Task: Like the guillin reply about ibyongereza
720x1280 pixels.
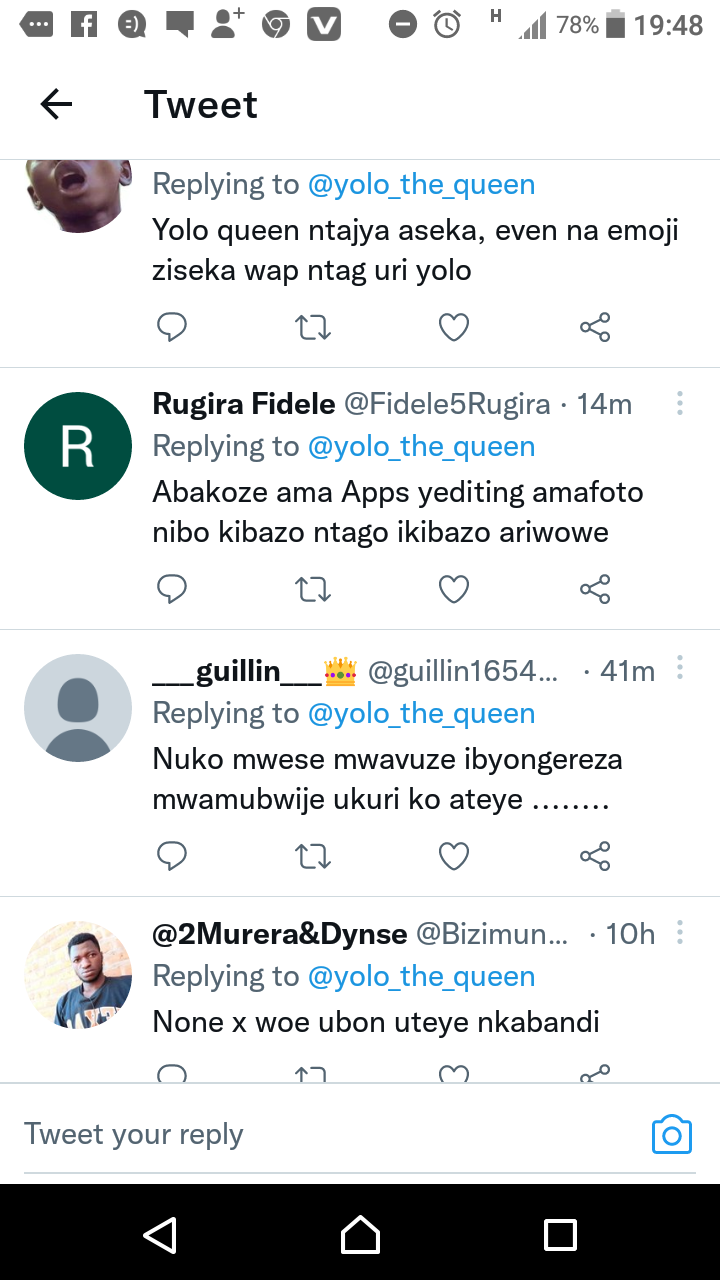Action: point(454,856)
